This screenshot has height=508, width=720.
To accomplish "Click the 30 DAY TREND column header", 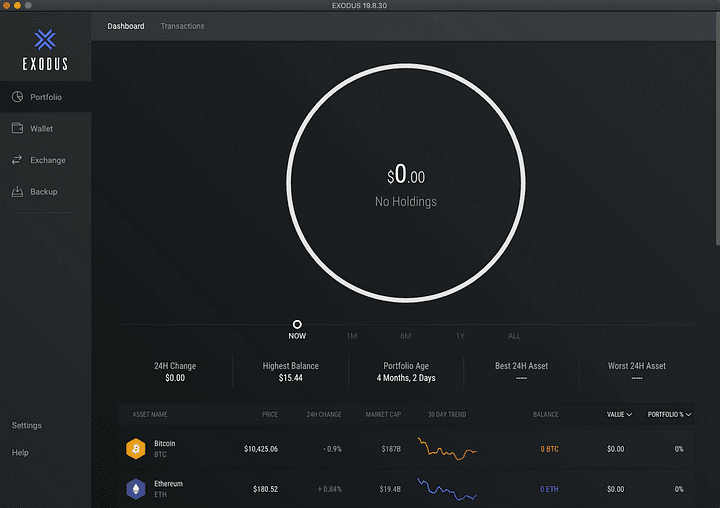I will pyautogui.click(x=447, y=414).
